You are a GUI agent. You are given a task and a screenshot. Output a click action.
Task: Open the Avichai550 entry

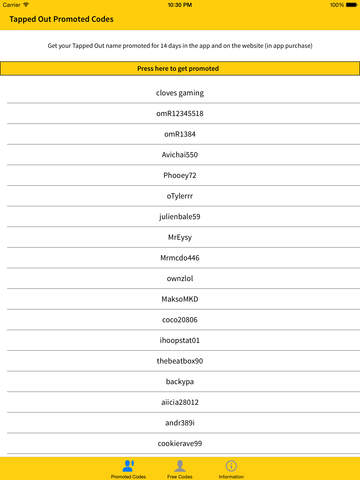coord(180,155)
